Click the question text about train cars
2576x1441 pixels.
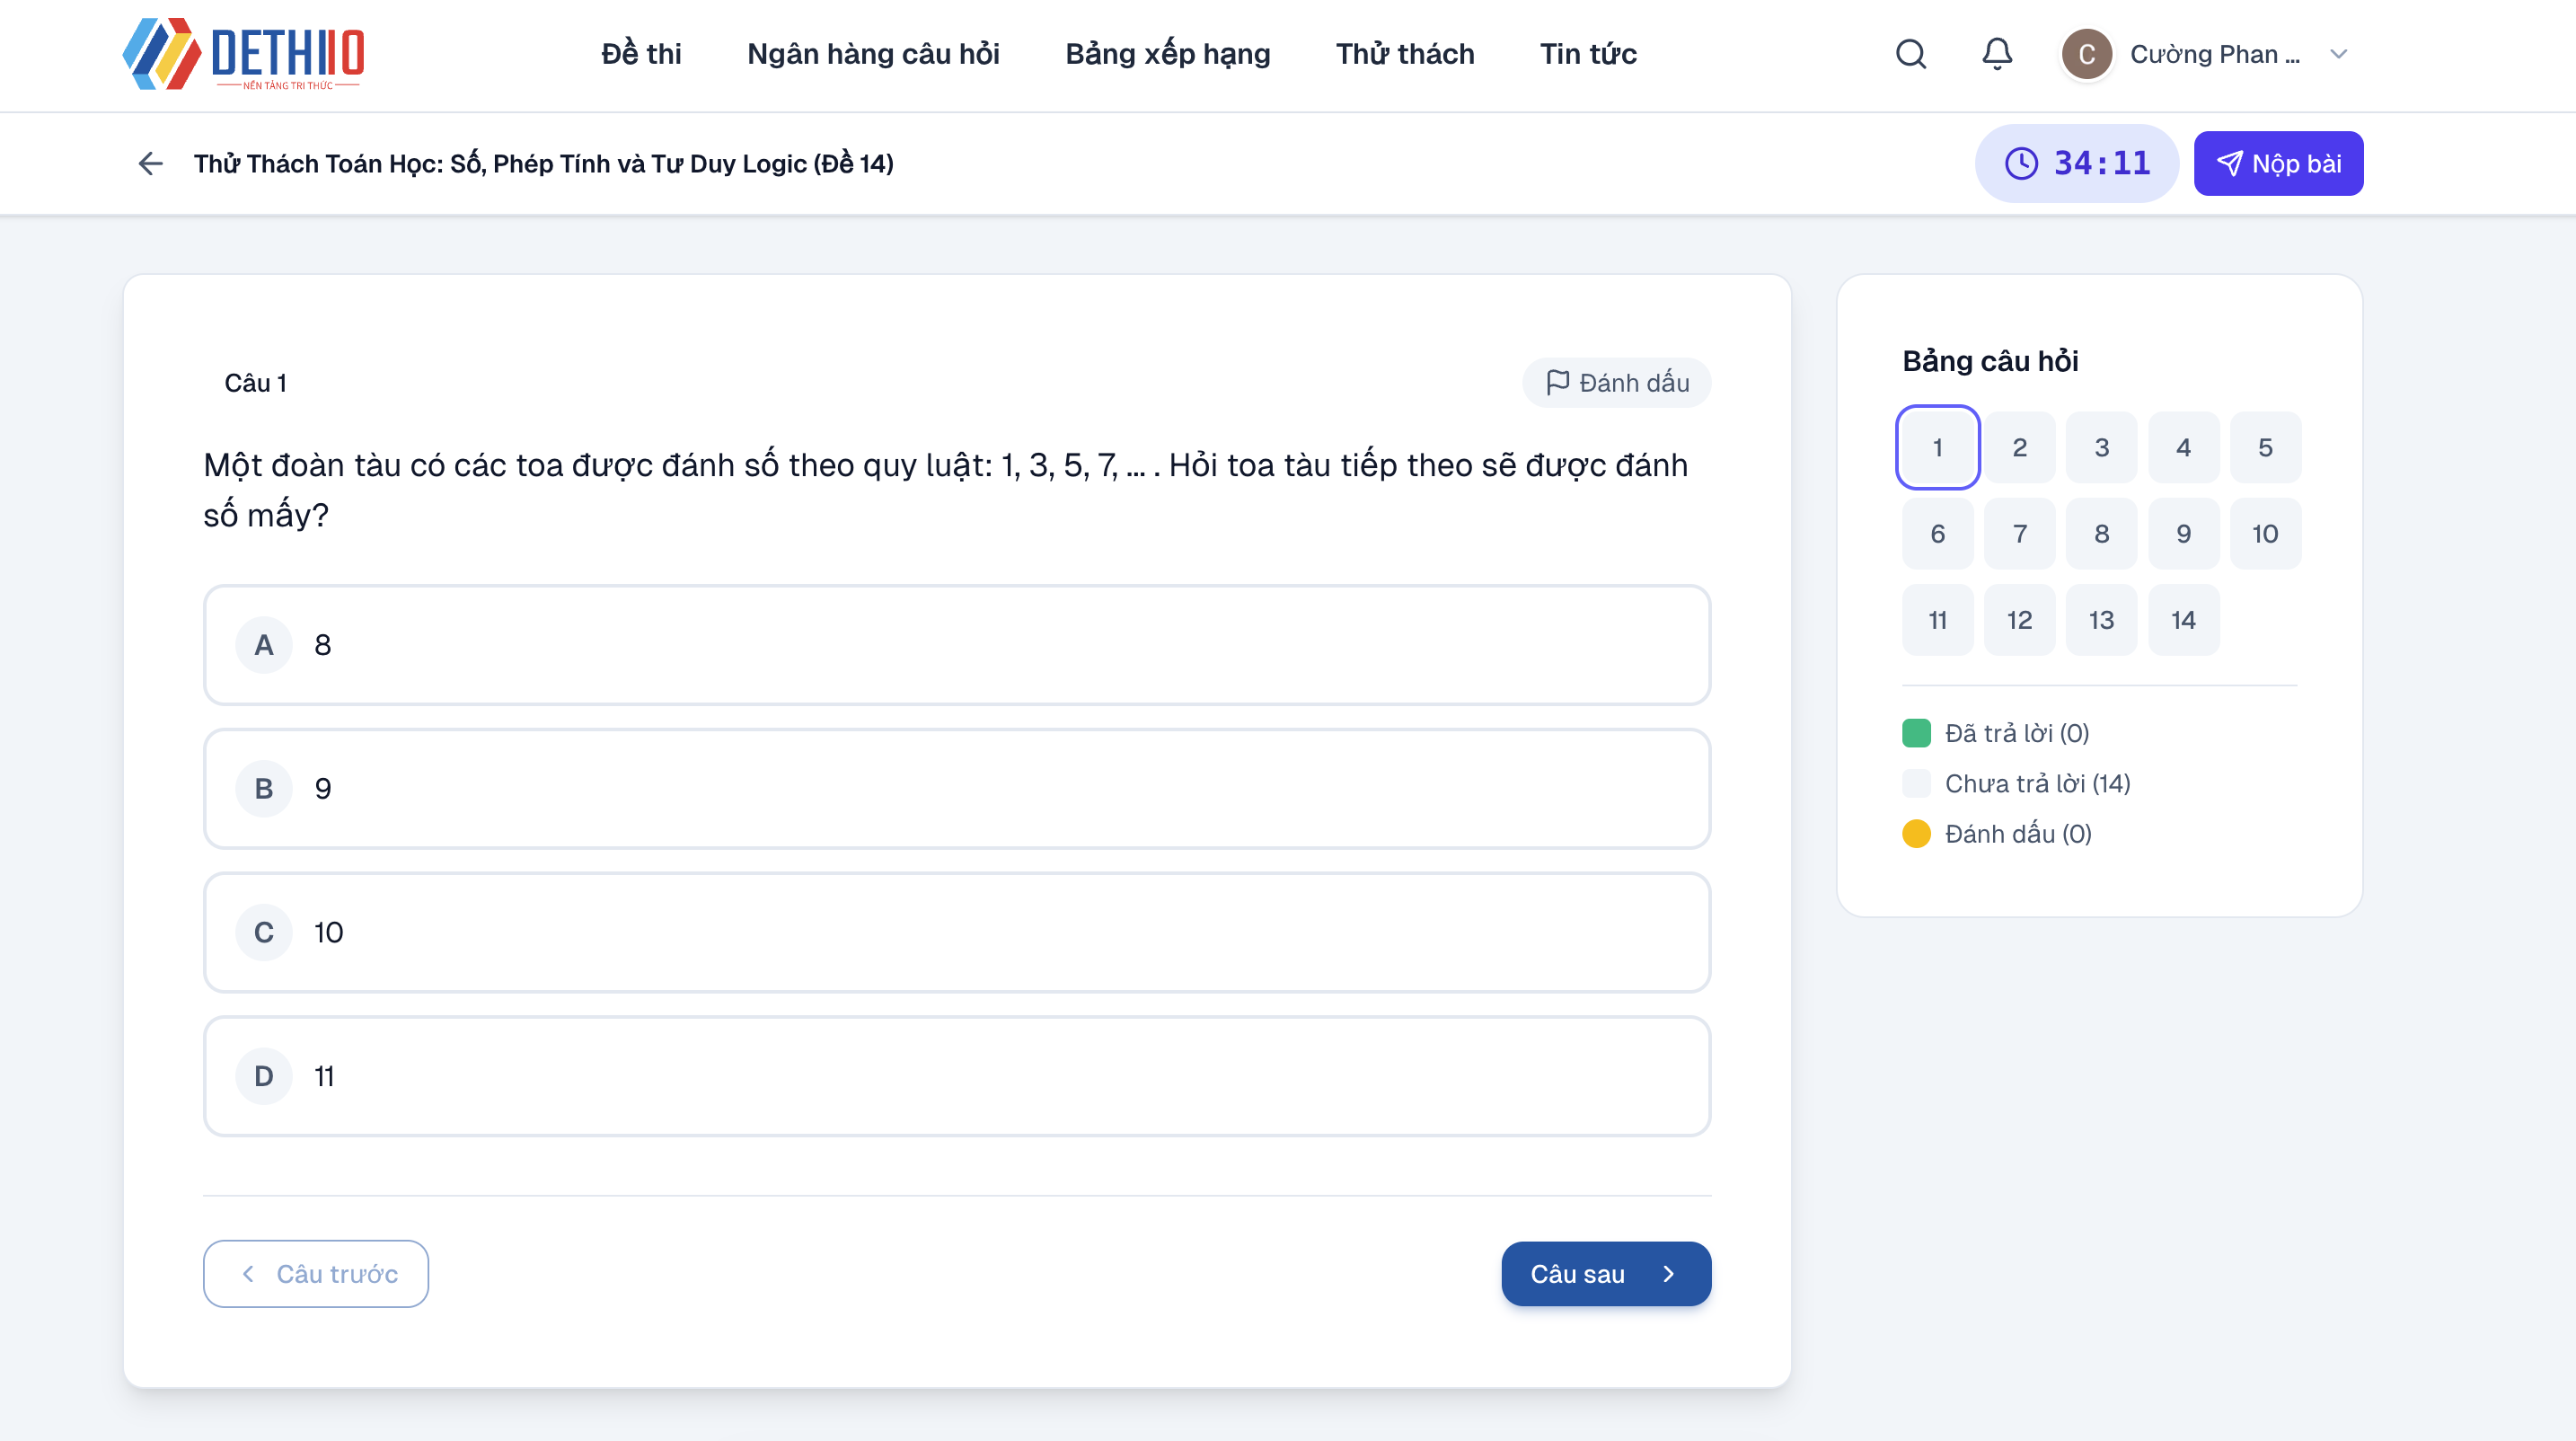point(946,490)
